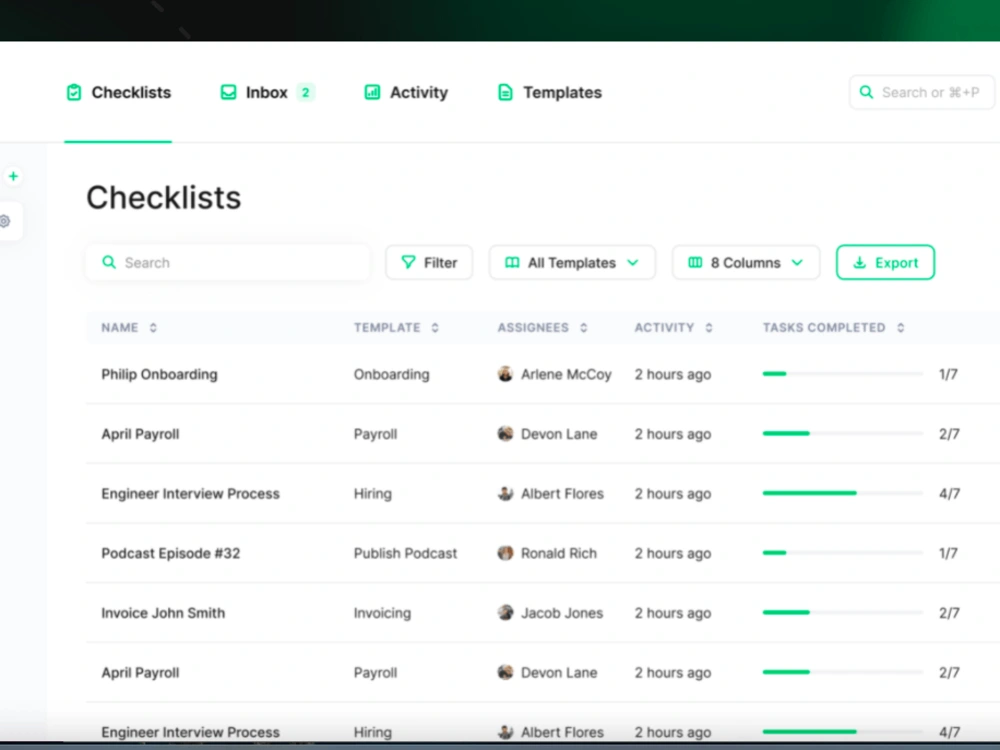Click the Invoice John Smith progress bar
Screen dimensions: 1000x750
click(x=842, y=612)
